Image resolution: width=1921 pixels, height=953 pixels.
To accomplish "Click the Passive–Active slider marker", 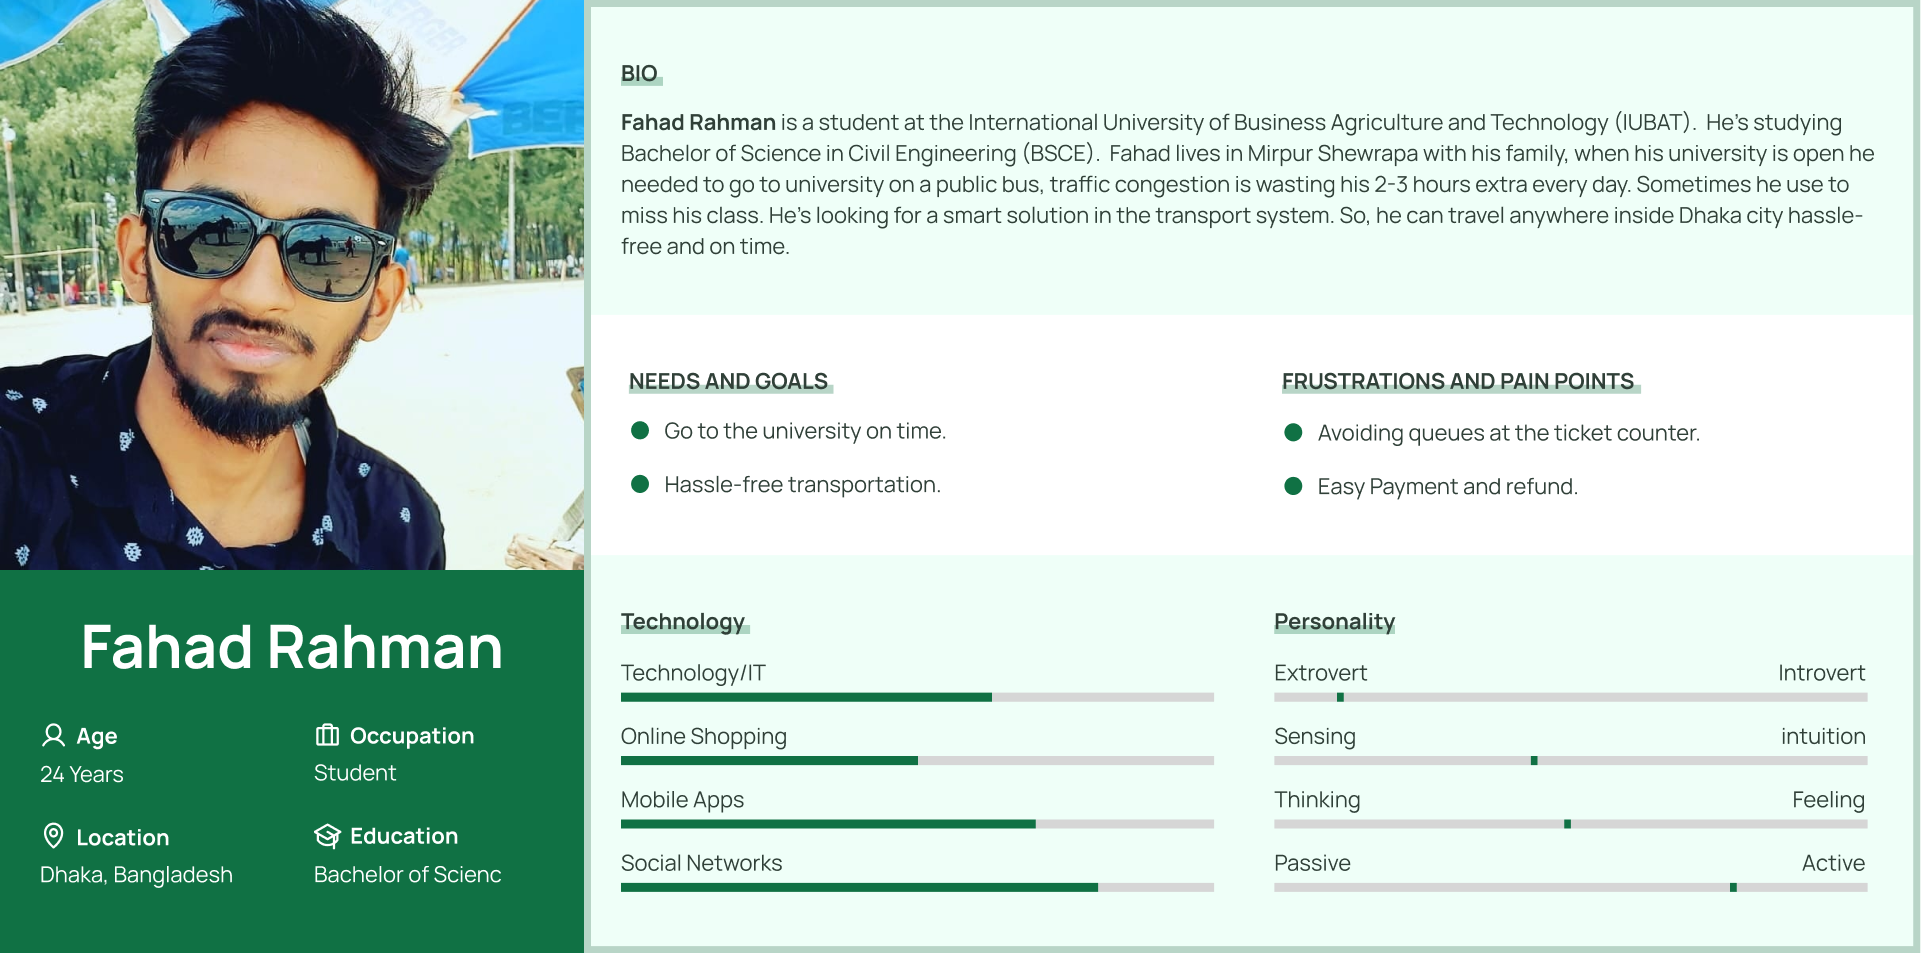I will click(1733, 888).
